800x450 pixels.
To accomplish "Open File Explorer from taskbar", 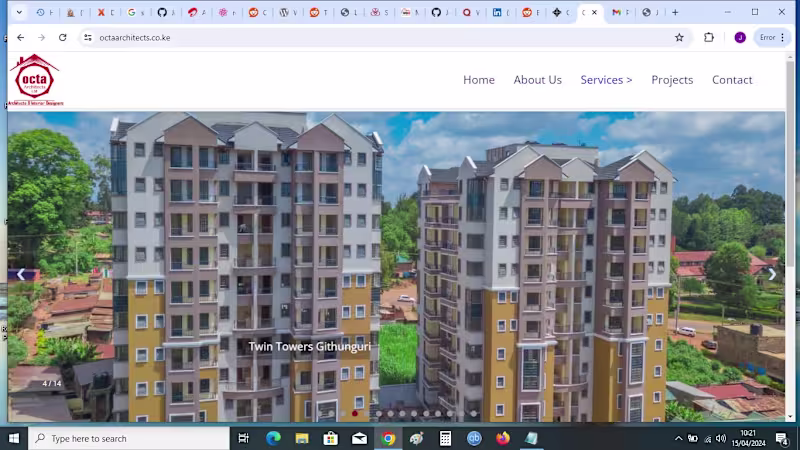I will point(302,438).
